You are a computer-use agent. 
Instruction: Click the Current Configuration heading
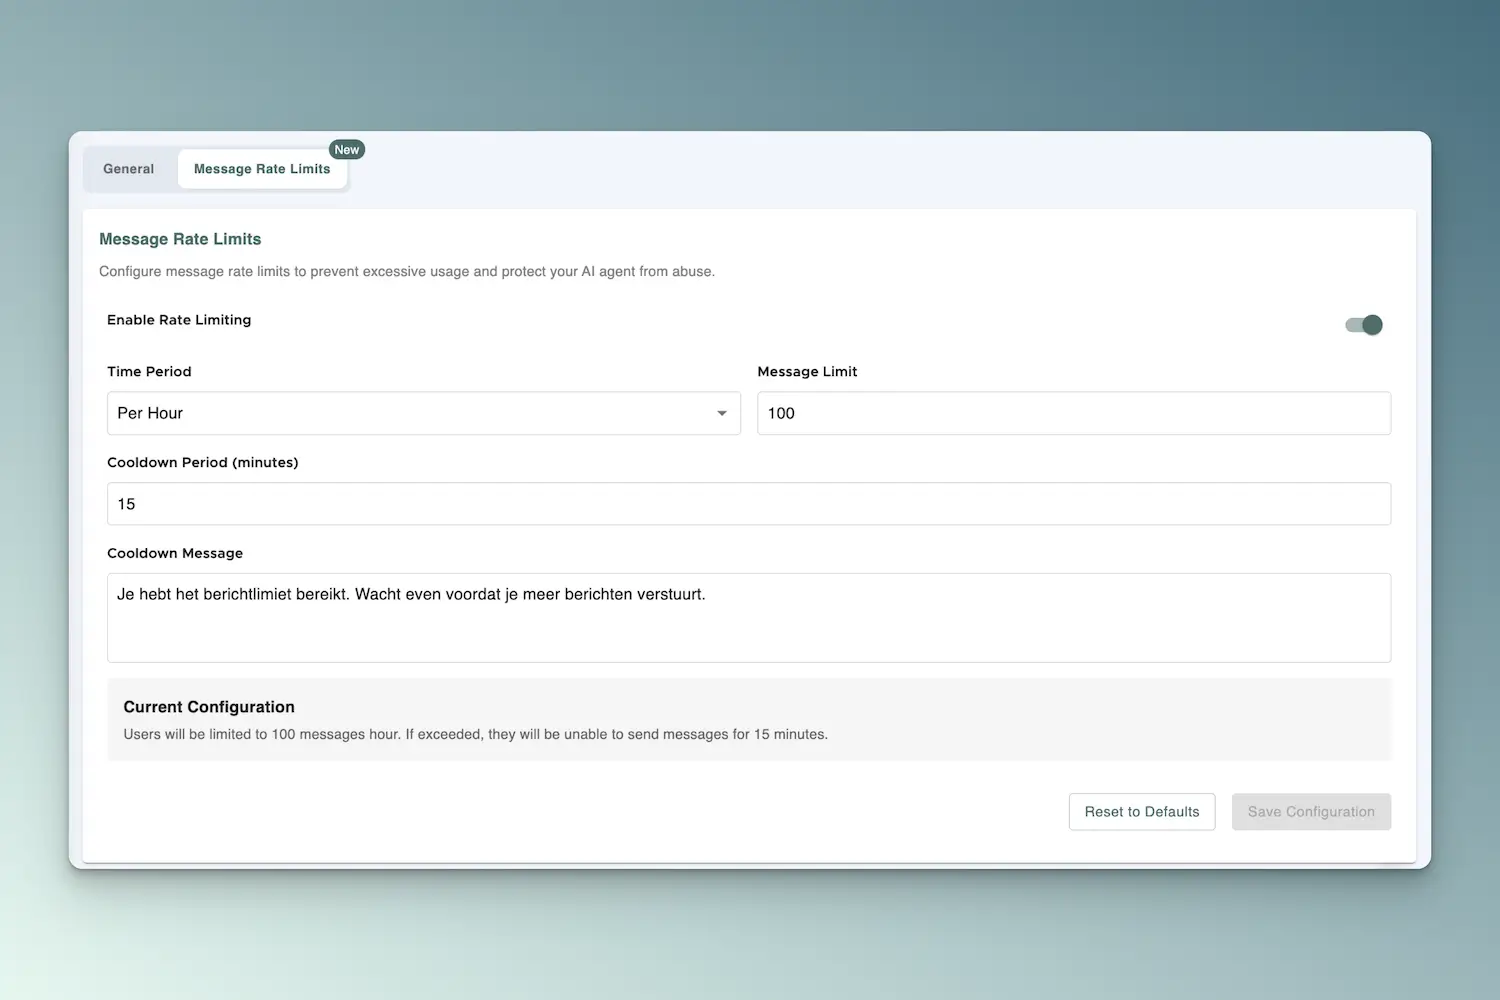coord(209,707)
